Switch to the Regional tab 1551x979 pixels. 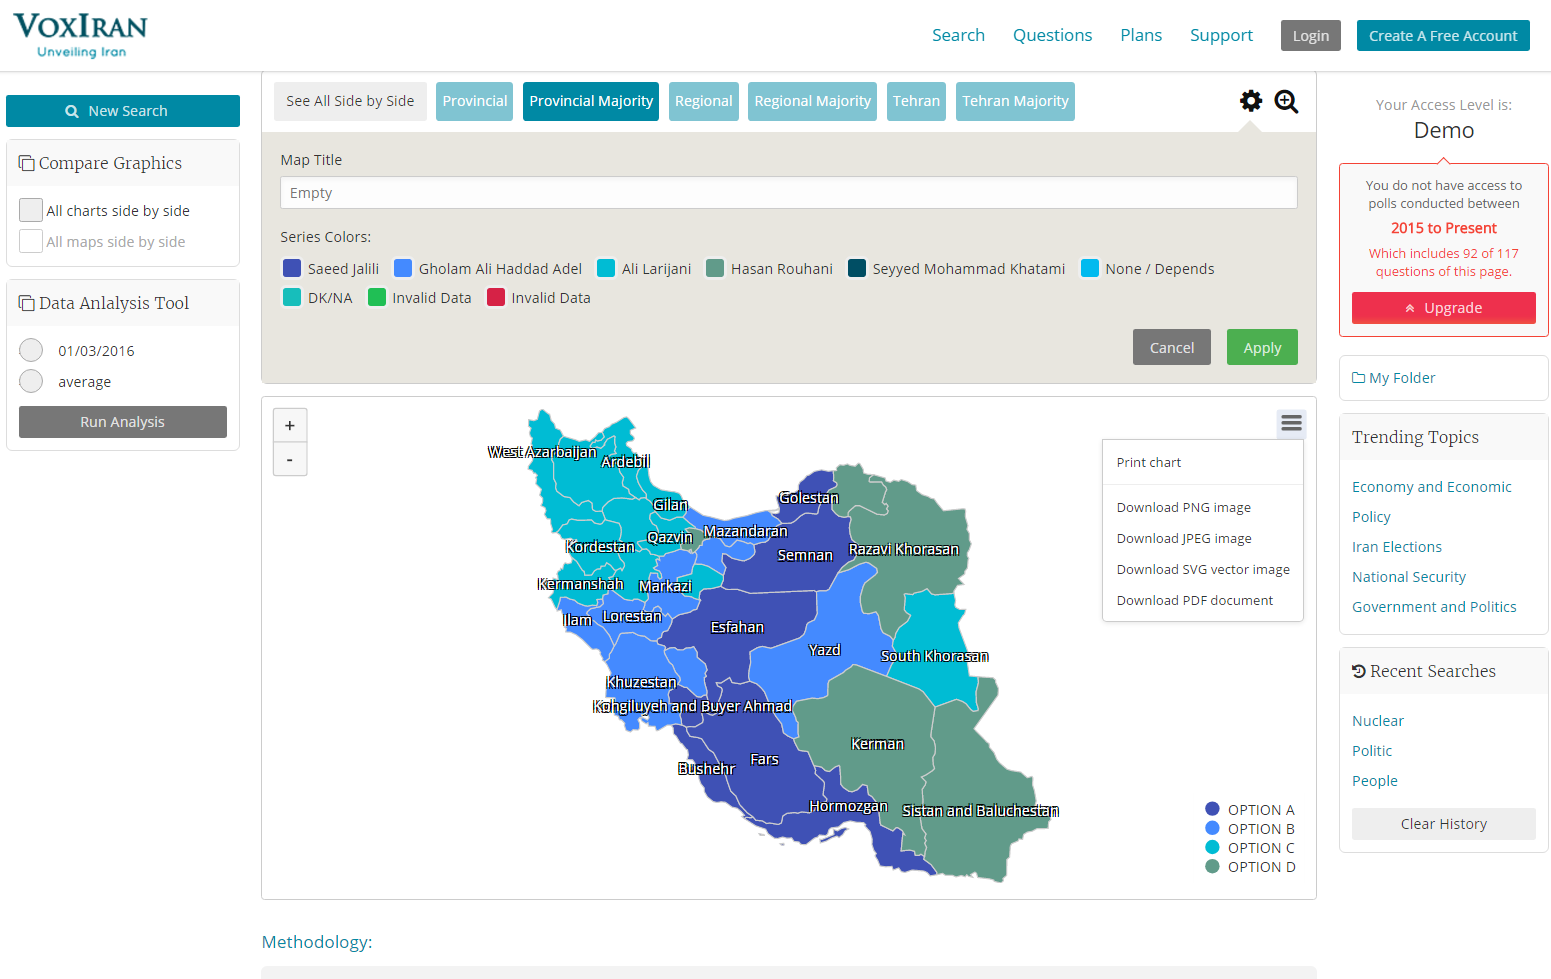pyautogui.click(x=704, y=101)
